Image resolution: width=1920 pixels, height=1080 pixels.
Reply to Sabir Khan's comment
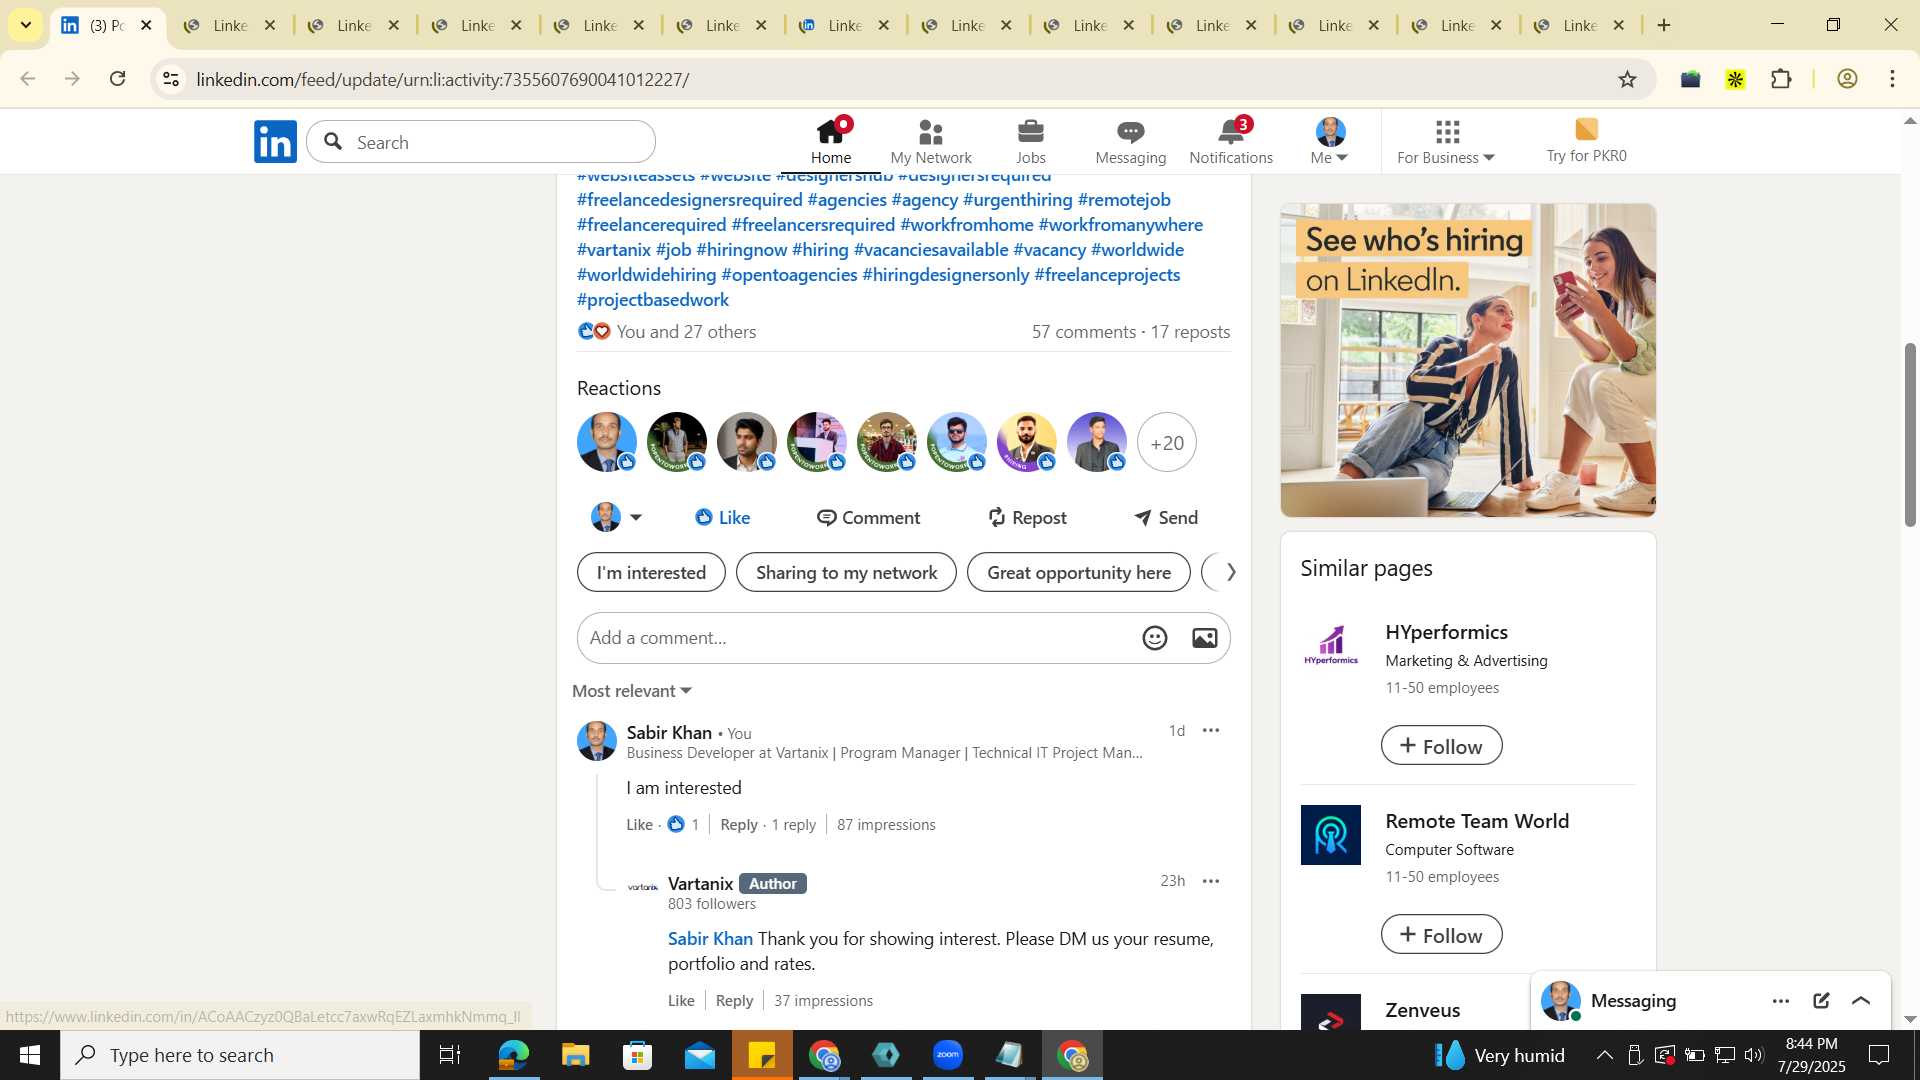[739, 824]
